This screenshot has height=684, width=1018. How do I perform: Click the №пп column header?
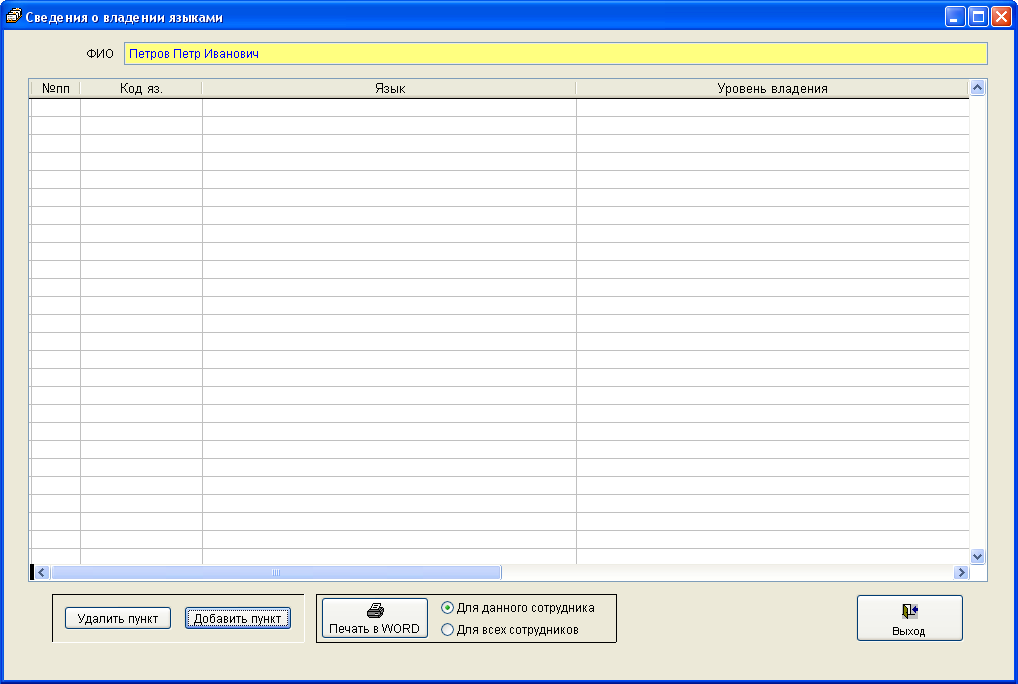(x=55, y=88)
